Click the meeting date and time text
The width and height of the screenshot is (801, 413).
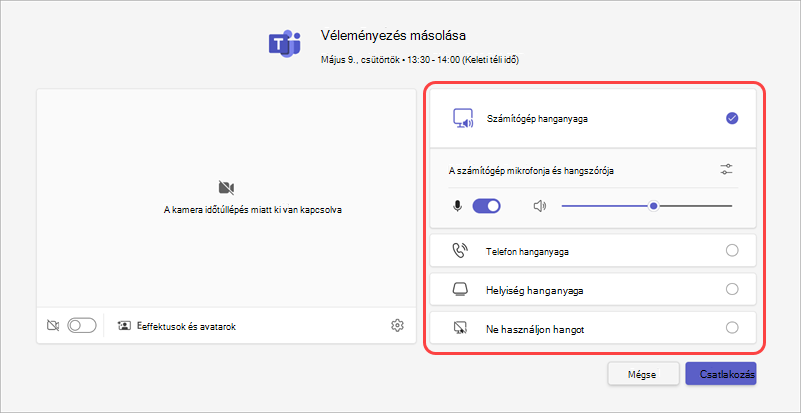(x=420, y=60)
